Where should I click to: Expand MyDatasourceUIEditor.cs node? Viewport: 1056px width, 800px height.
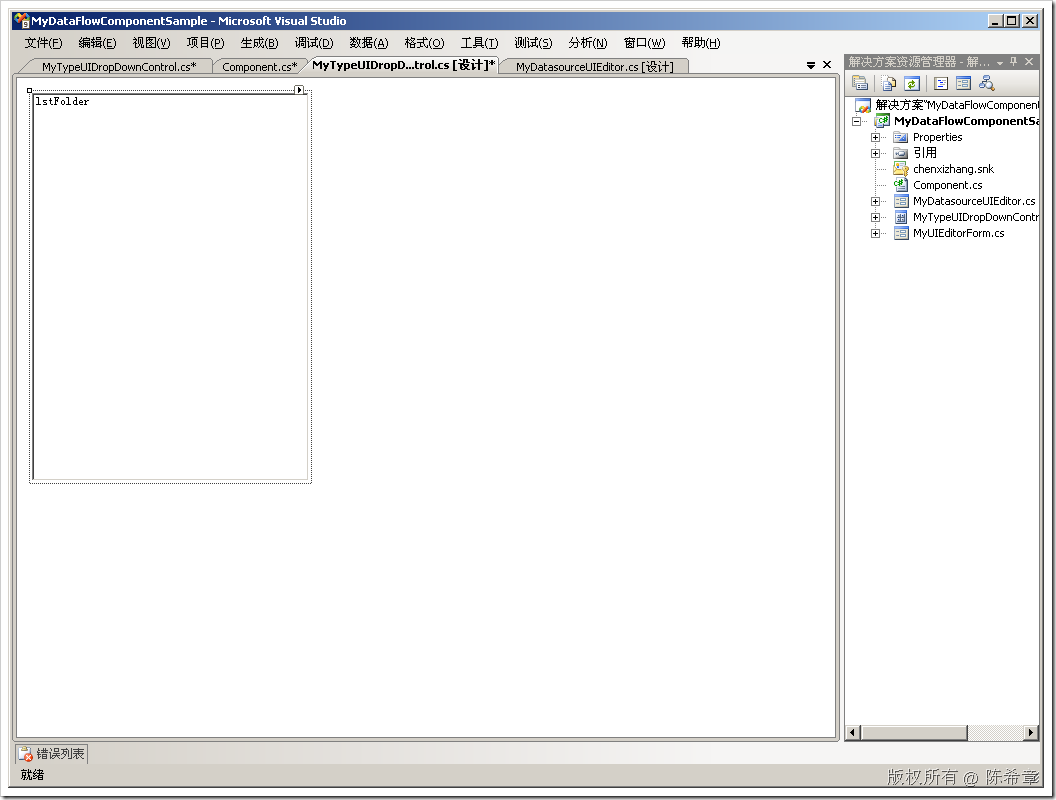click(876, 202)
